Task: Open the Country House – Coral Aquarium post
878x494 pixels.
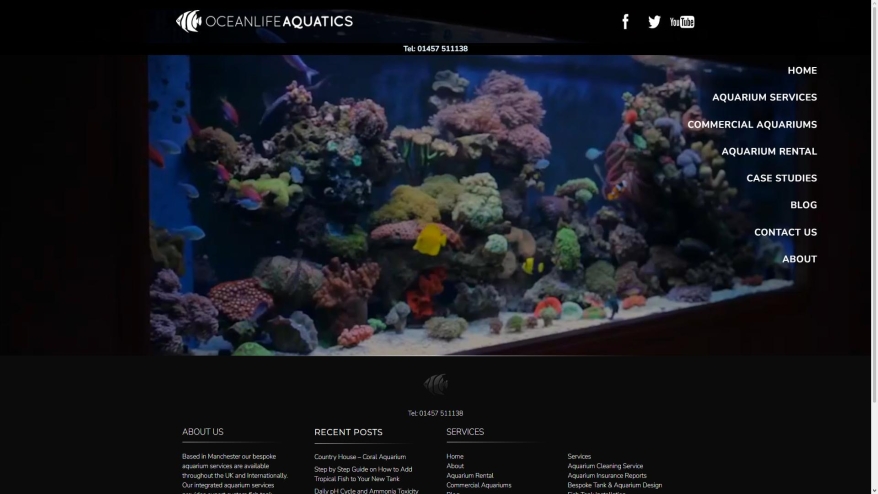Action: pyautogui.click(x=360, y=456)
